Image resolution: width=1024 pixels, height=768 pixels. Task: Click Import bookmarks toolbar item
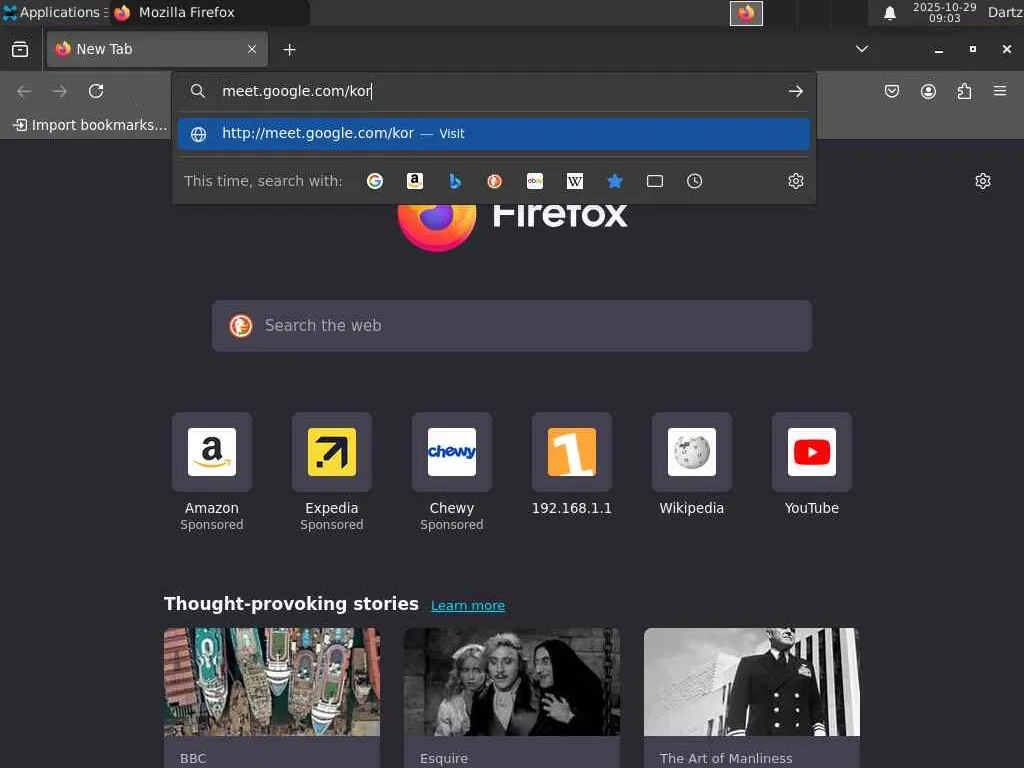click(90, 125)
